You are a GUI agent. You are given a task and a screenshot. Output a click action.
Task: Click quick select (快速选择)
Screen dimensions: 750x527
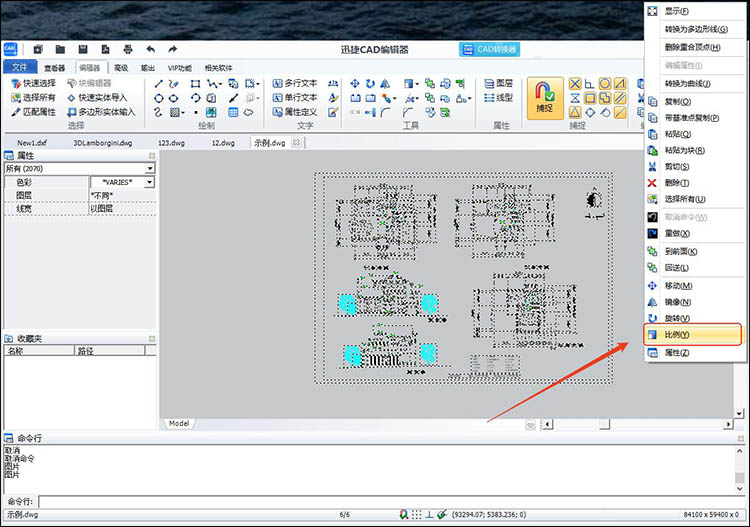(34, 83)
